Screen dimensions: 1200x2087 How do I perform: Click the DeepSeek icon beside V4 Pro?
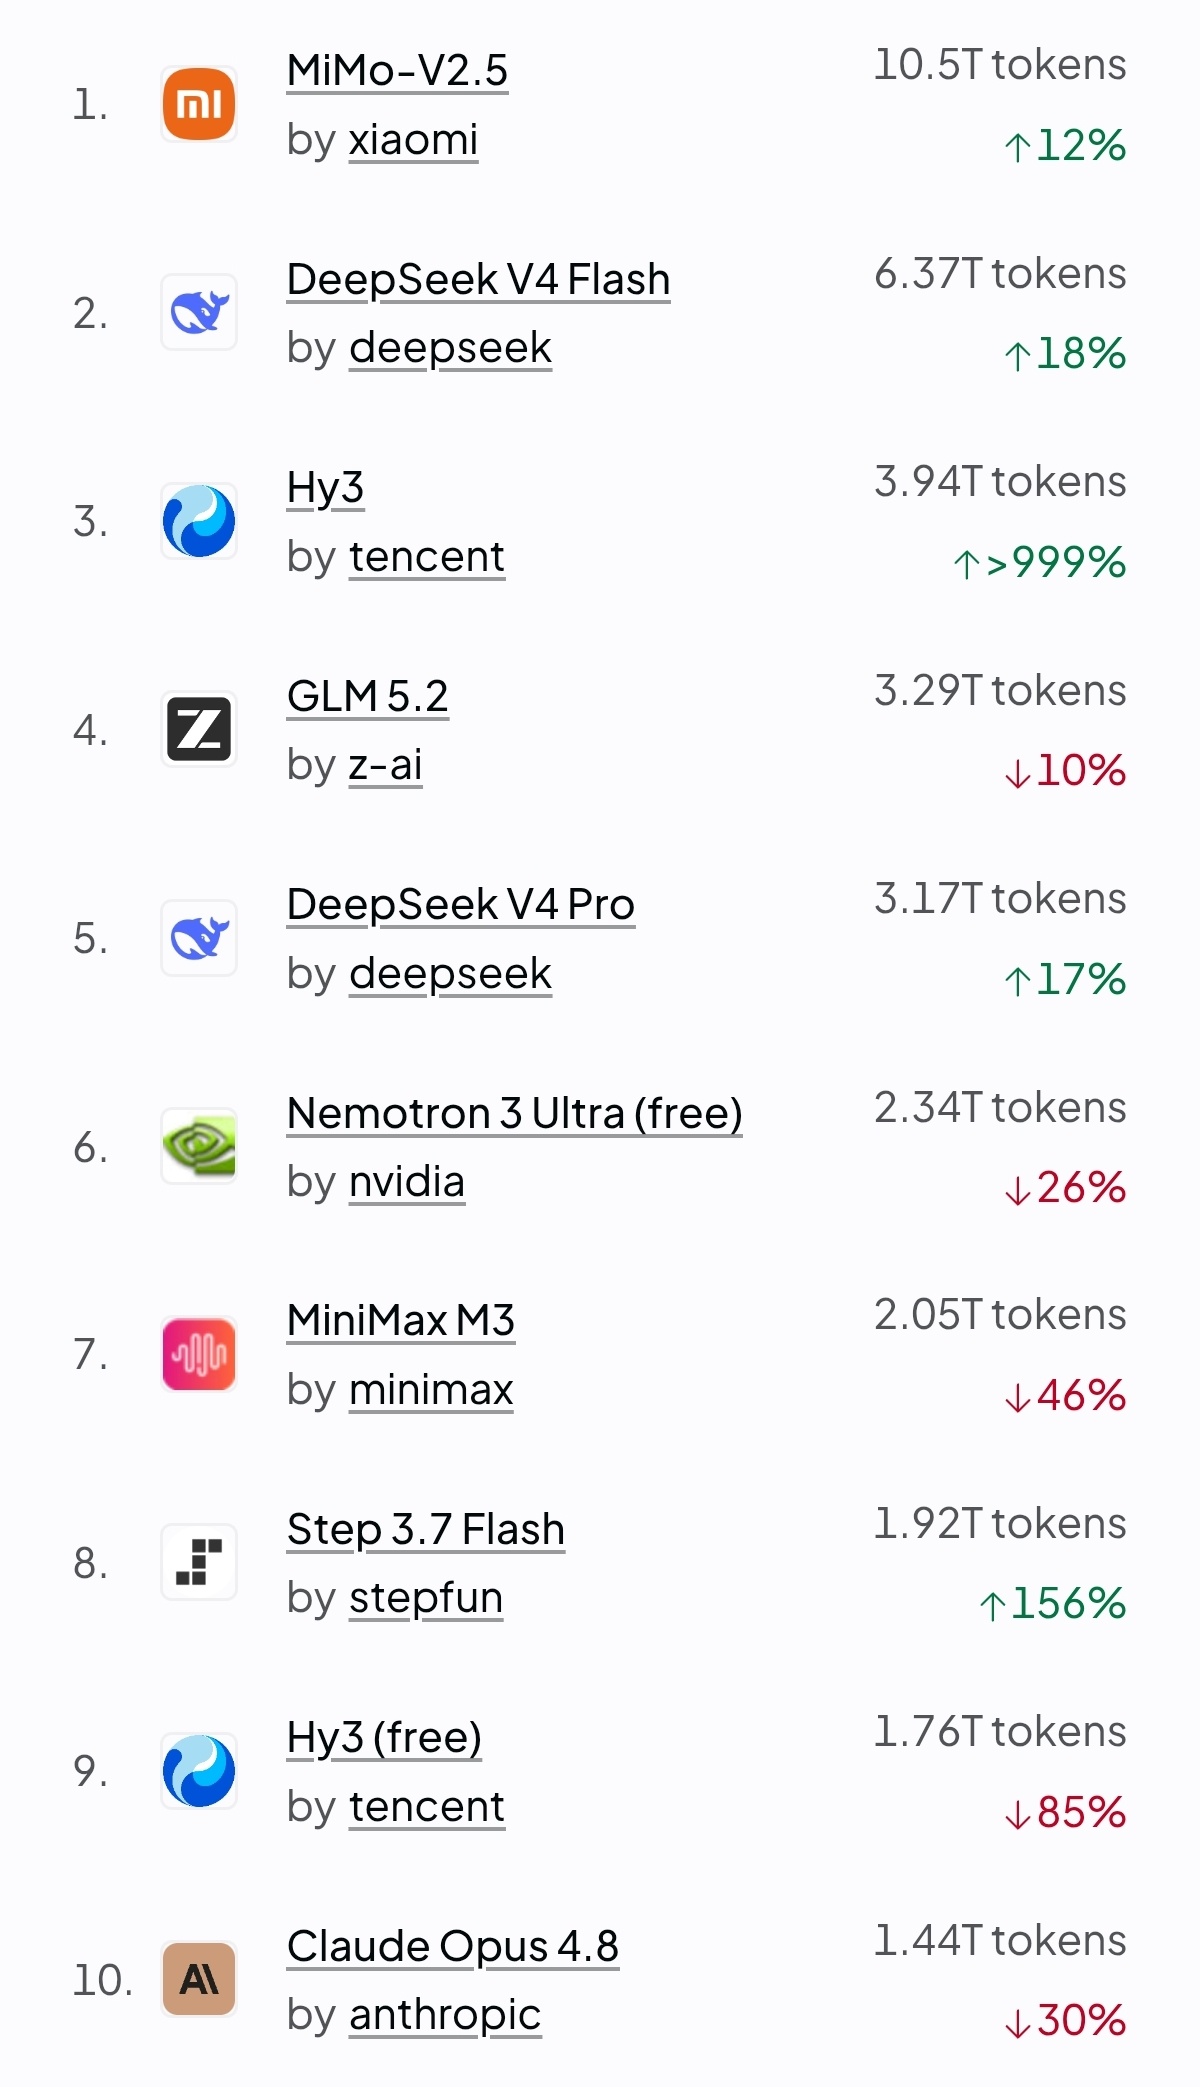coord(199,938)
